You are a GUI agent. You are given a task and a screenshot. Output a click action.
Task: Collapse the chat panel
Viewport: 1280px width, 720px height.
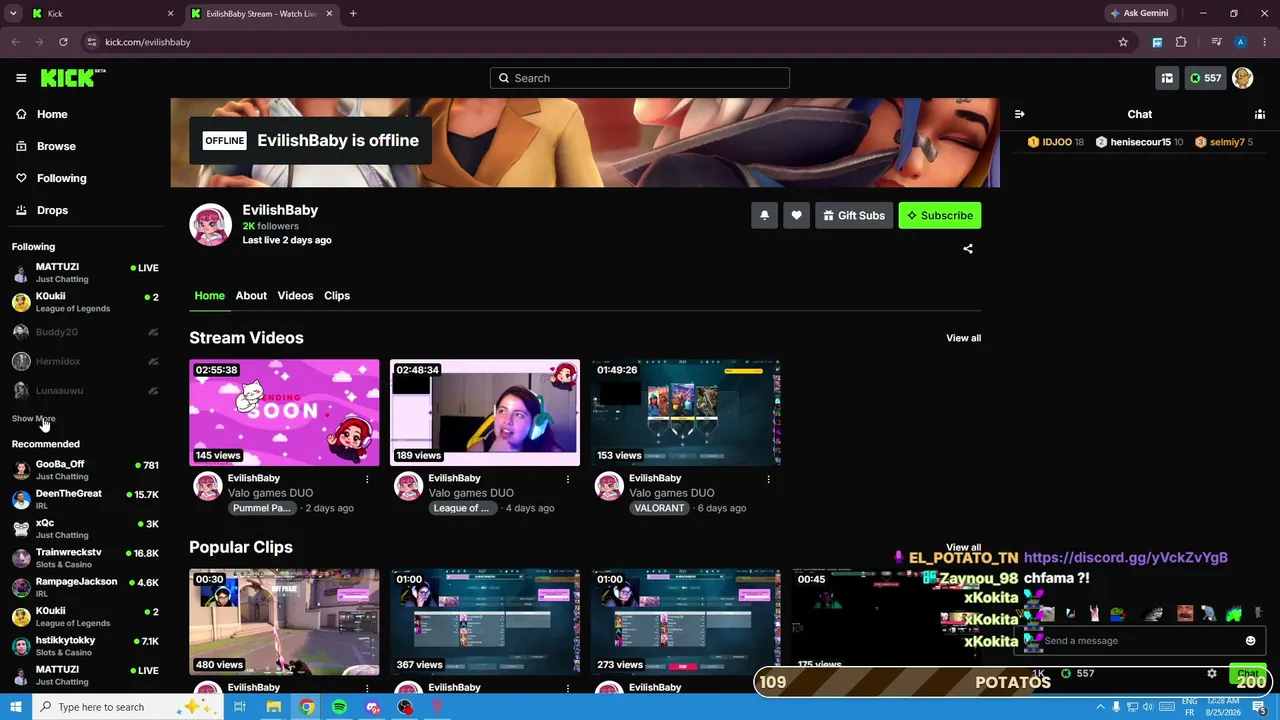click(x=1019, y=114)
